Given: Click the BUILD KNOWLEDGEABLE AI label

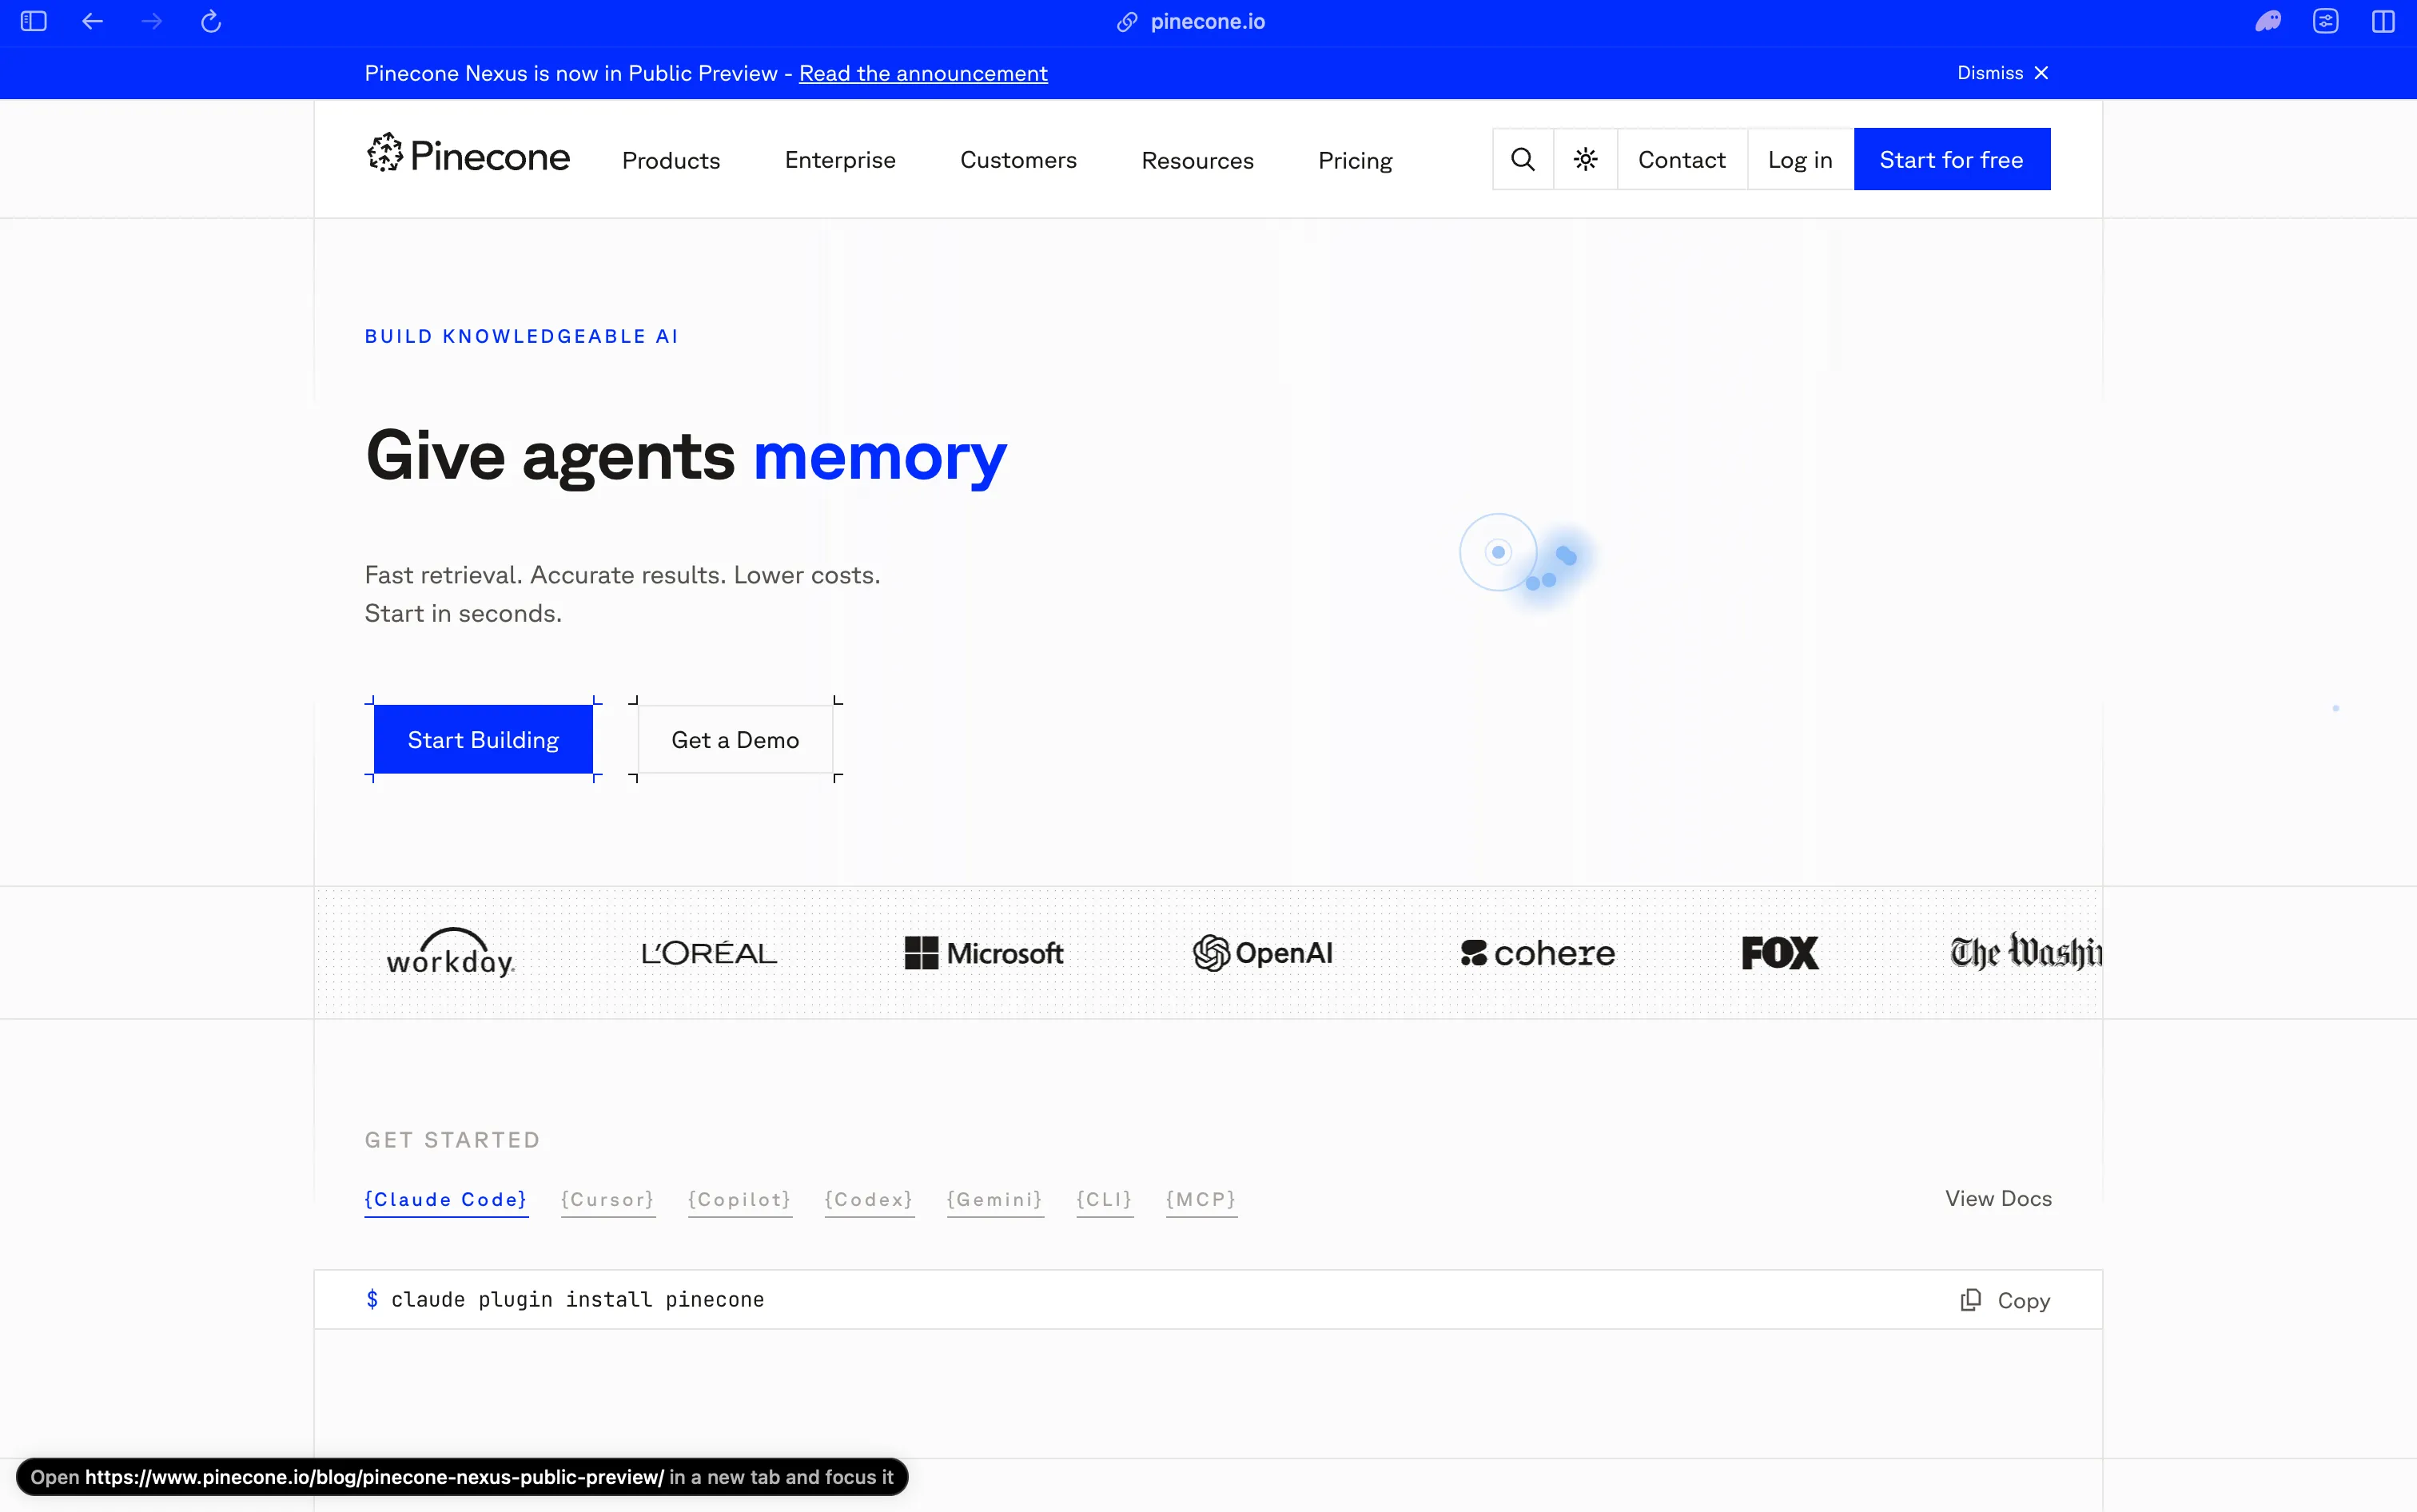Looking at the screenshot, I should click(521, 336).
